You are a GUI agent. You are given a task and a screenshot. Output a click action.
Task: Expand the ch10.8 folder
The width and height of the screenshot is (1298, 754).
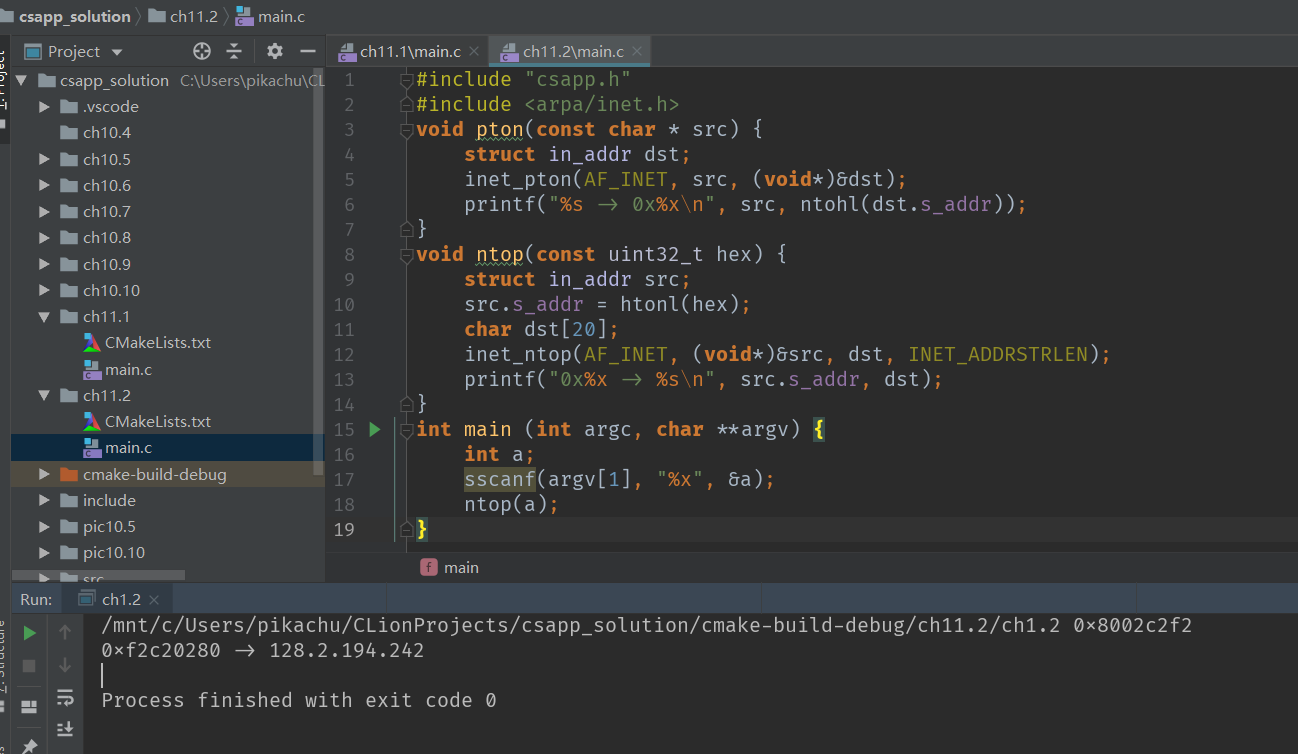tap(44, 237)
